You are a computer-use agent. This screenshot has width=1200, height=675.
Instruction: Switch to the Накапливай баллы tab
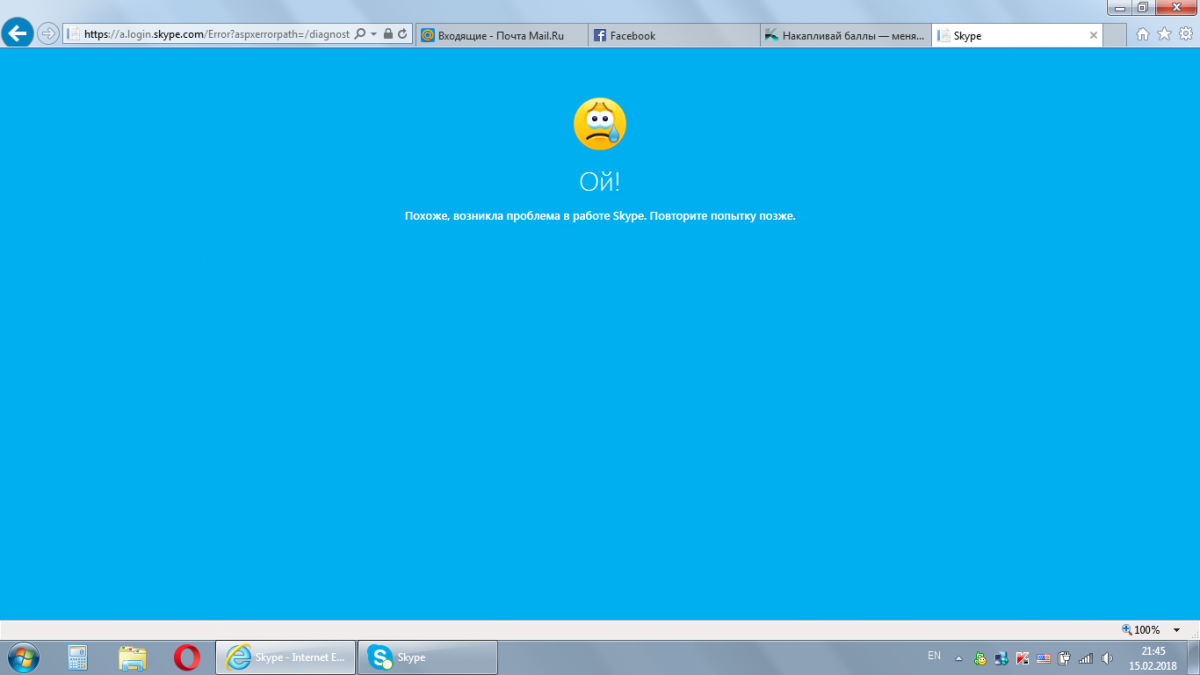(846, 35)
